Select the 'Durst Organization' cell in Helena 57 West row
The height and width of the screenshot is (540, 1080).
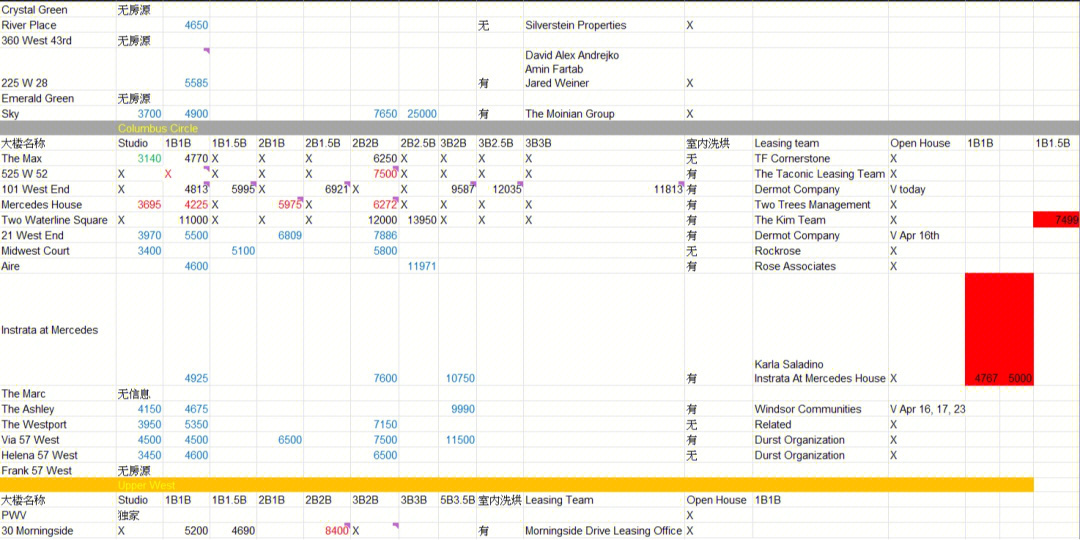[x=799, y=455]
